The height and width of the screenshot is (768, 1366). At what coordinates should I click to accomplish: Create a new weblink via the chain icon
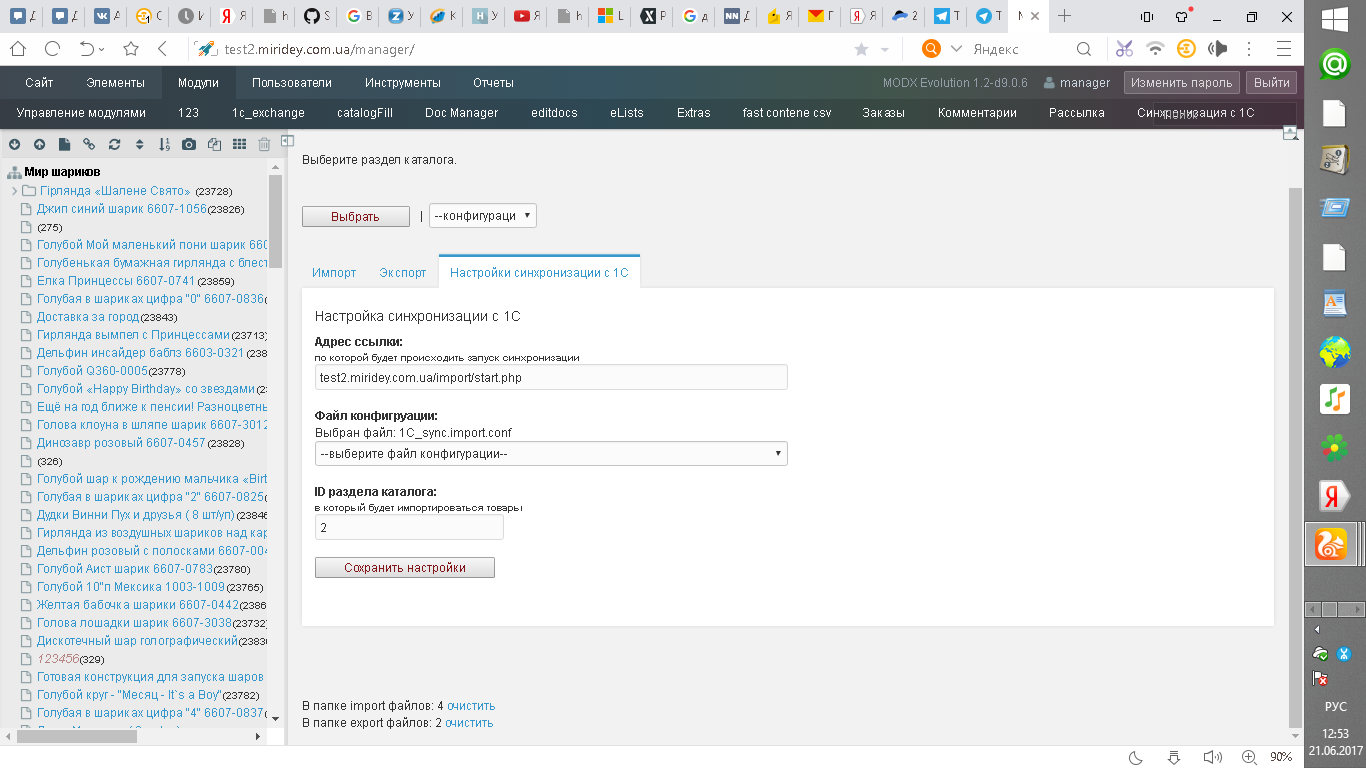pos(90,145)
